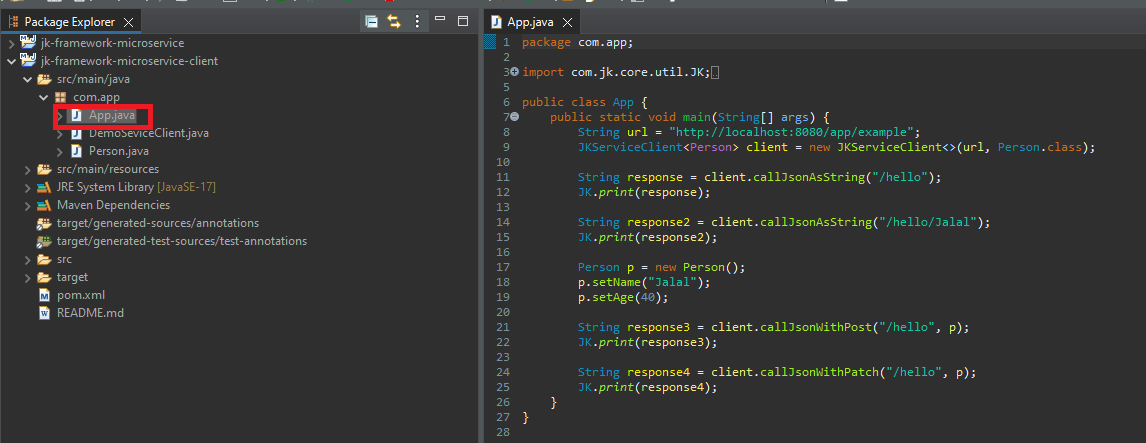The image size is (1146, 443).
Task: Expand the App.java node in tree
Action: [x=60, y=116]
